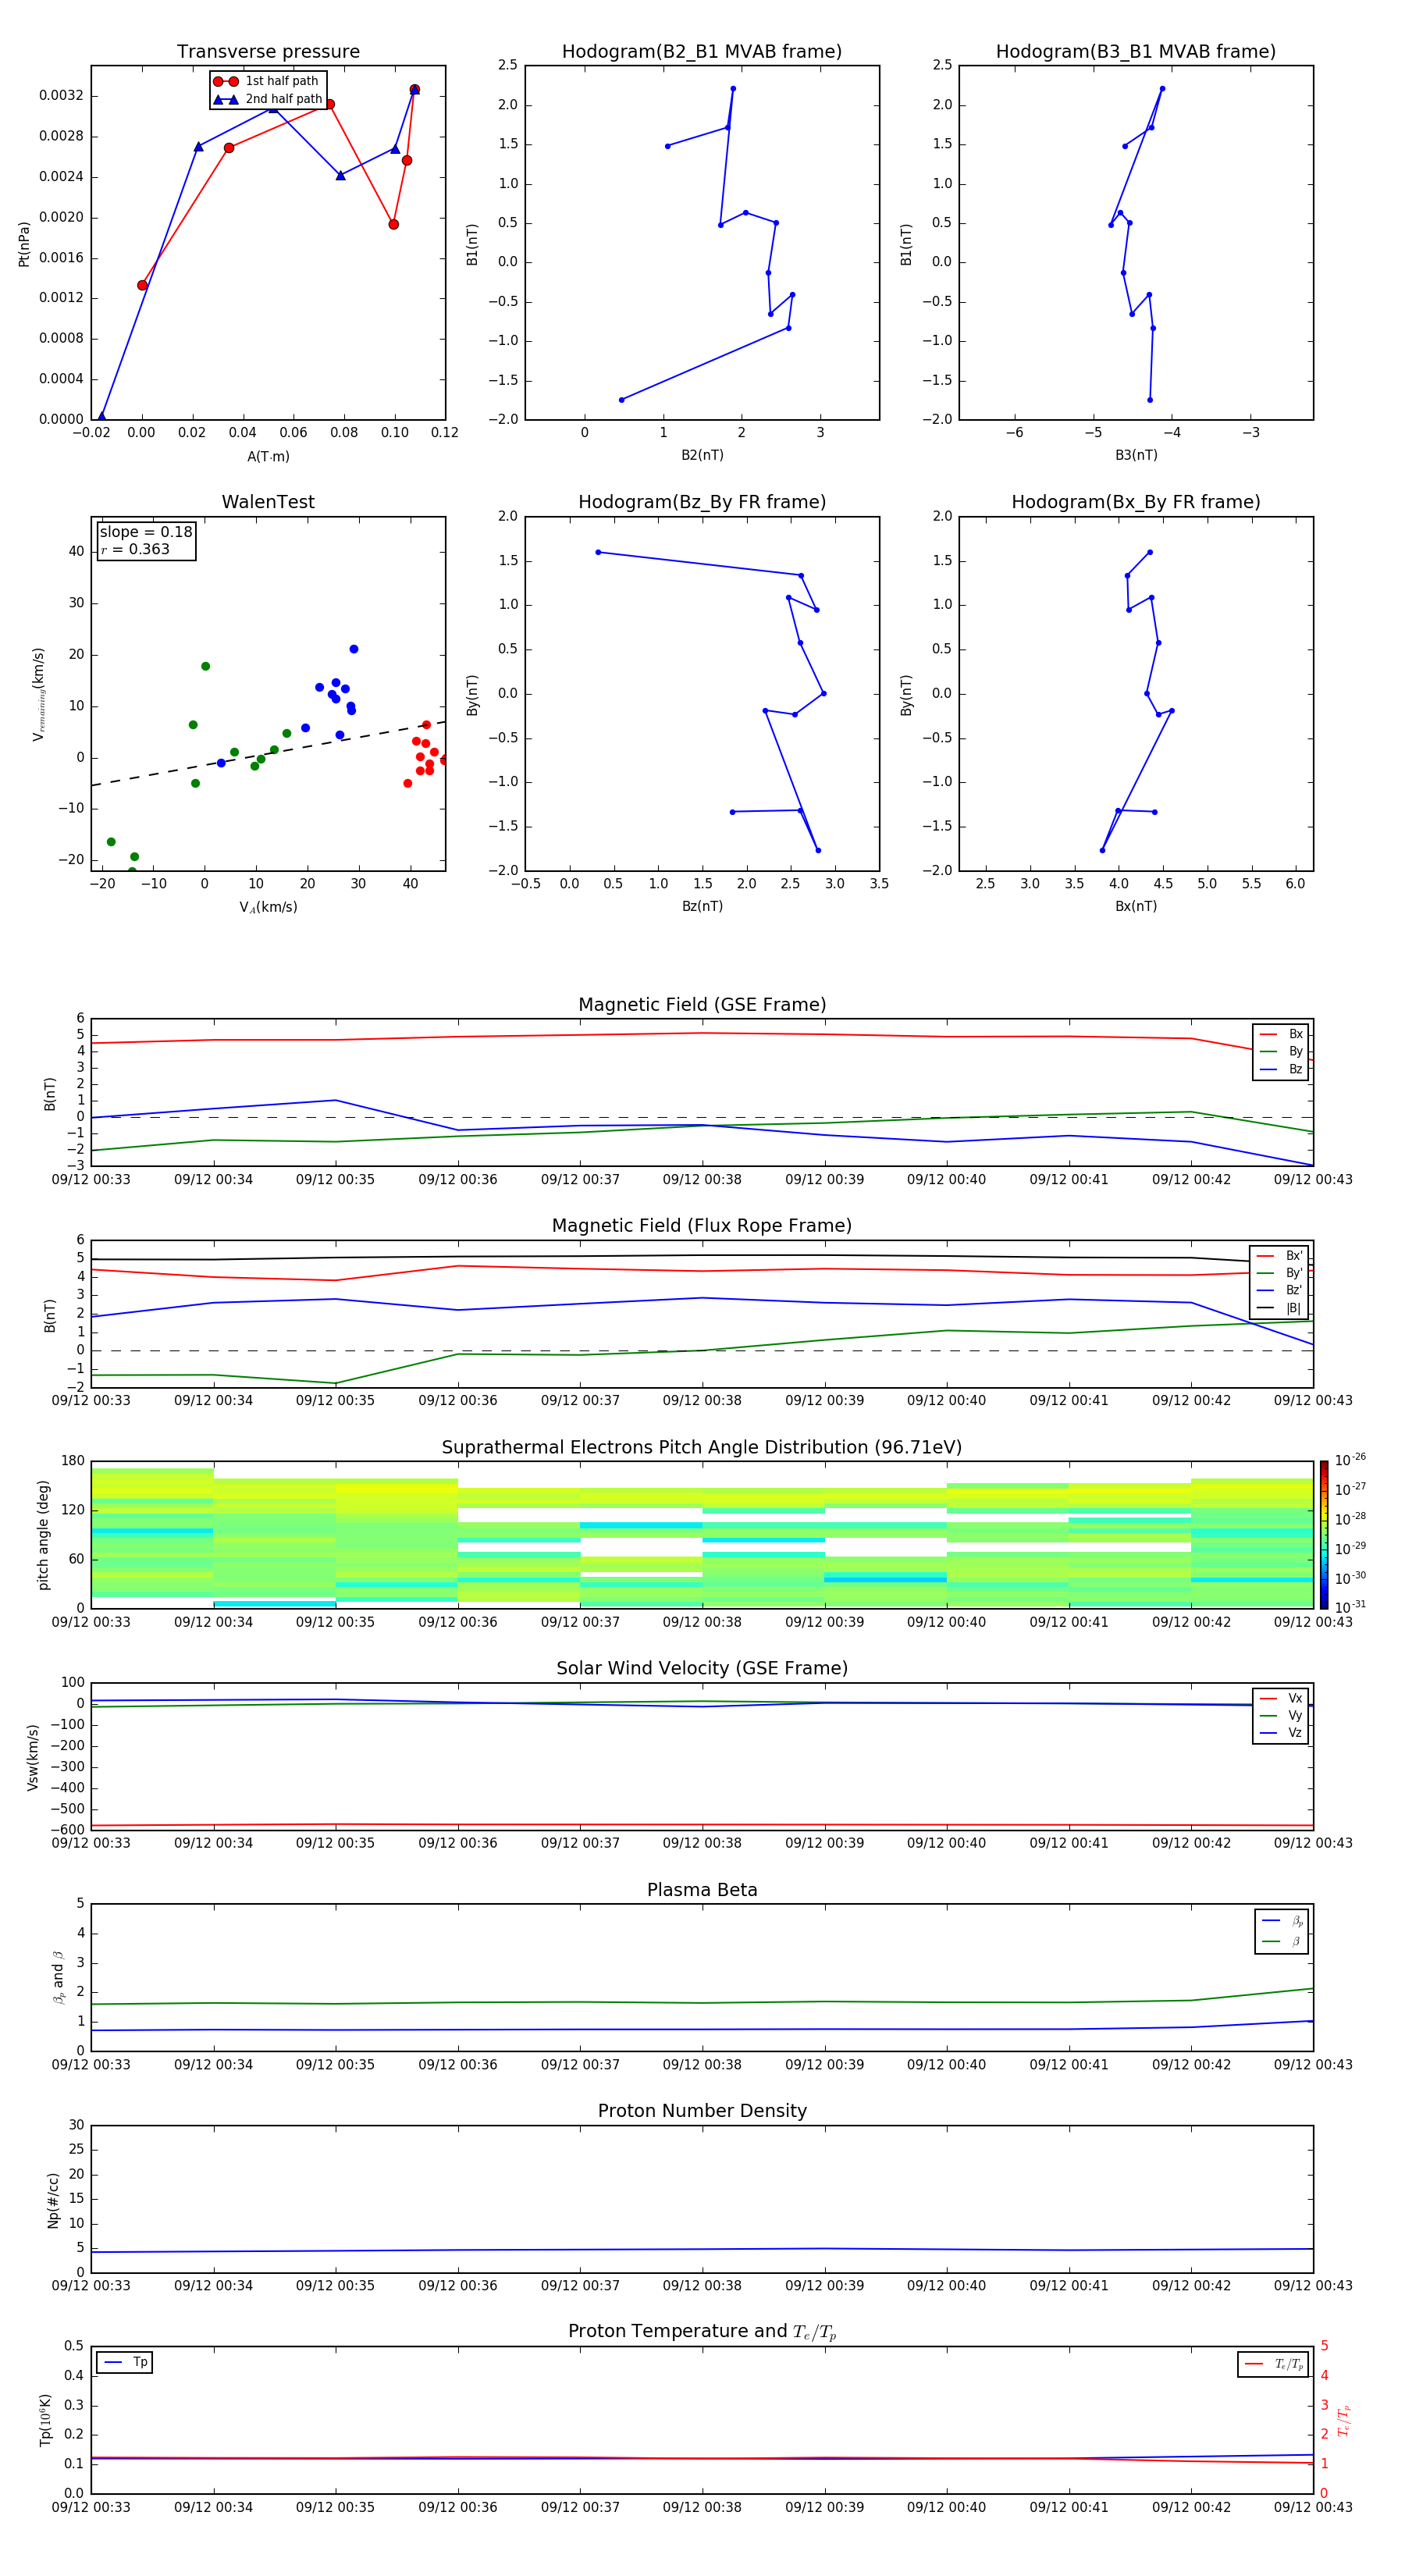Click the "Hodogram(Bx_By FR frame)" title
This screenshot has height=2576, width=1405.
click(x=1136, y=502)
